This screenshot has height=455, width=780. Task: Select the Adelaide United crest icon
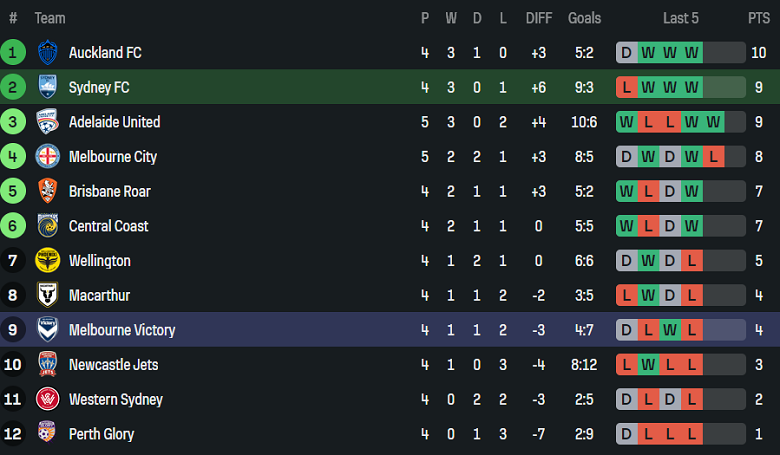47,122
